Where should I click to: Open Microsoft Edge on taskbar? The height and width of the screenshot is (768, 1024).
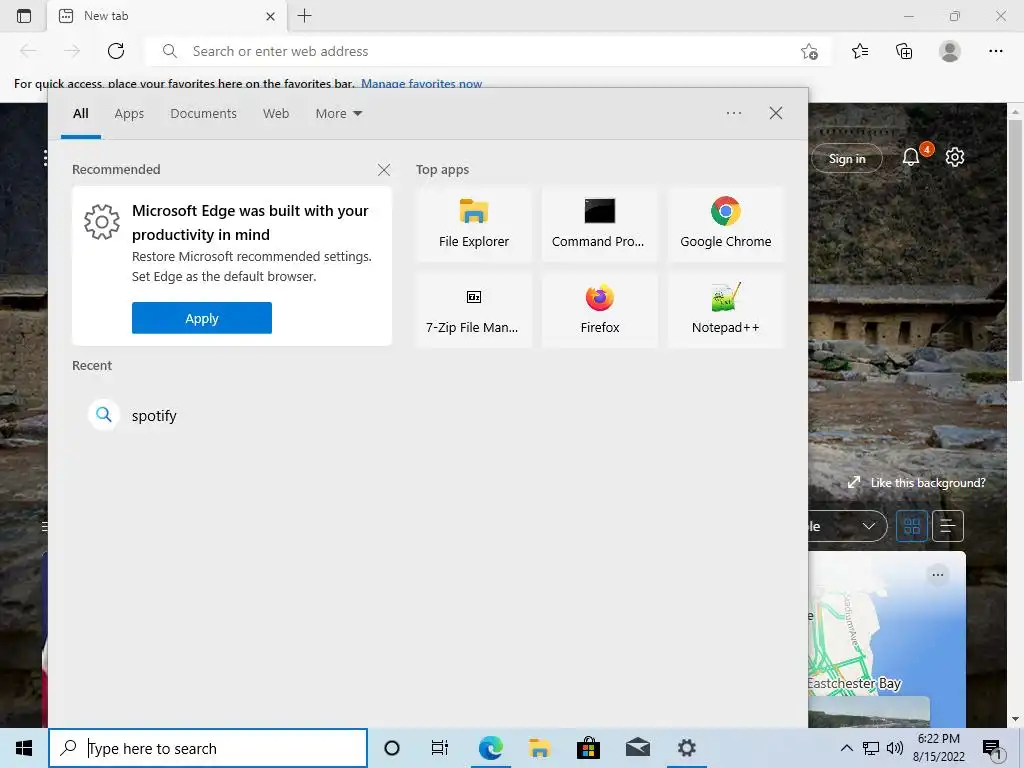[490, 748]
